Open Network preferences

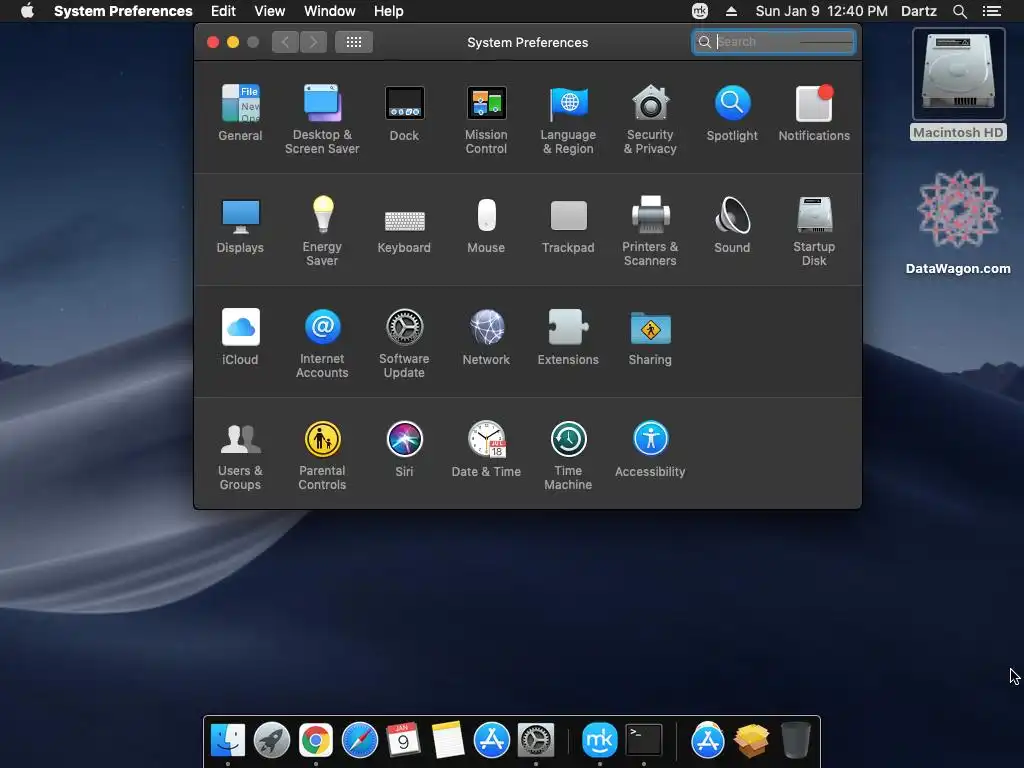pos(486,336)
